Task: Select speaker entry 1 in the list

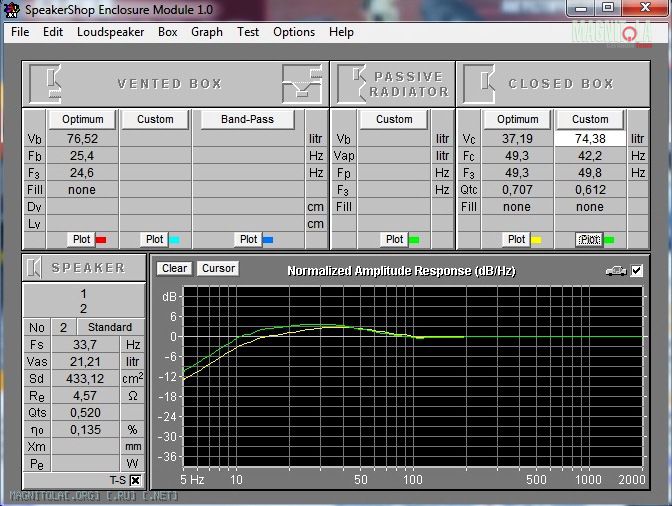Action: [x=84, y=293]
